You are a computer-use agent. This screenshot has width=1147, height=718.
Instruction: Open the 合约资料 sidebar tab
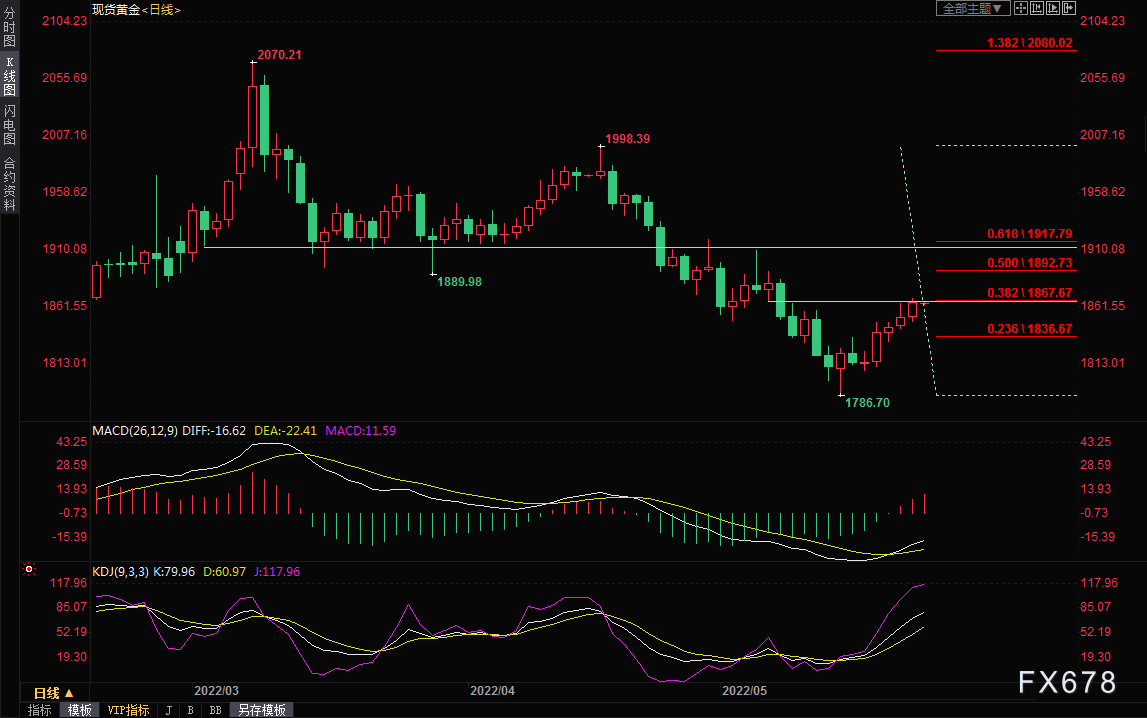[10, 184]
